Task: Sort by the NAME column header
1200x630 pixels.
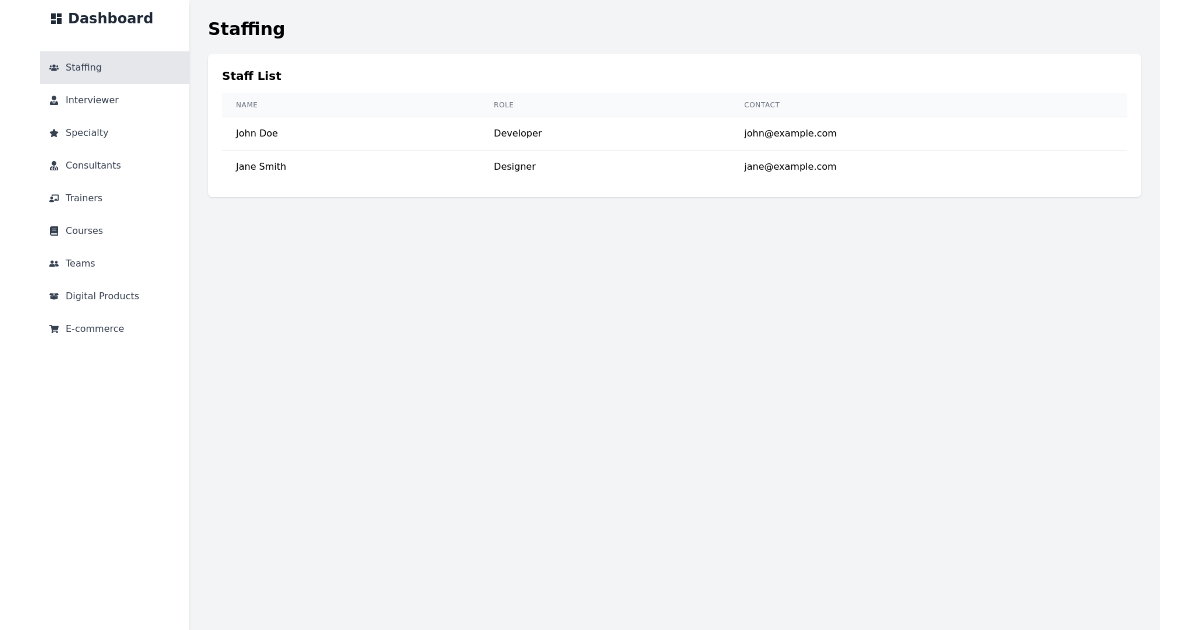Action: [246, 104]
